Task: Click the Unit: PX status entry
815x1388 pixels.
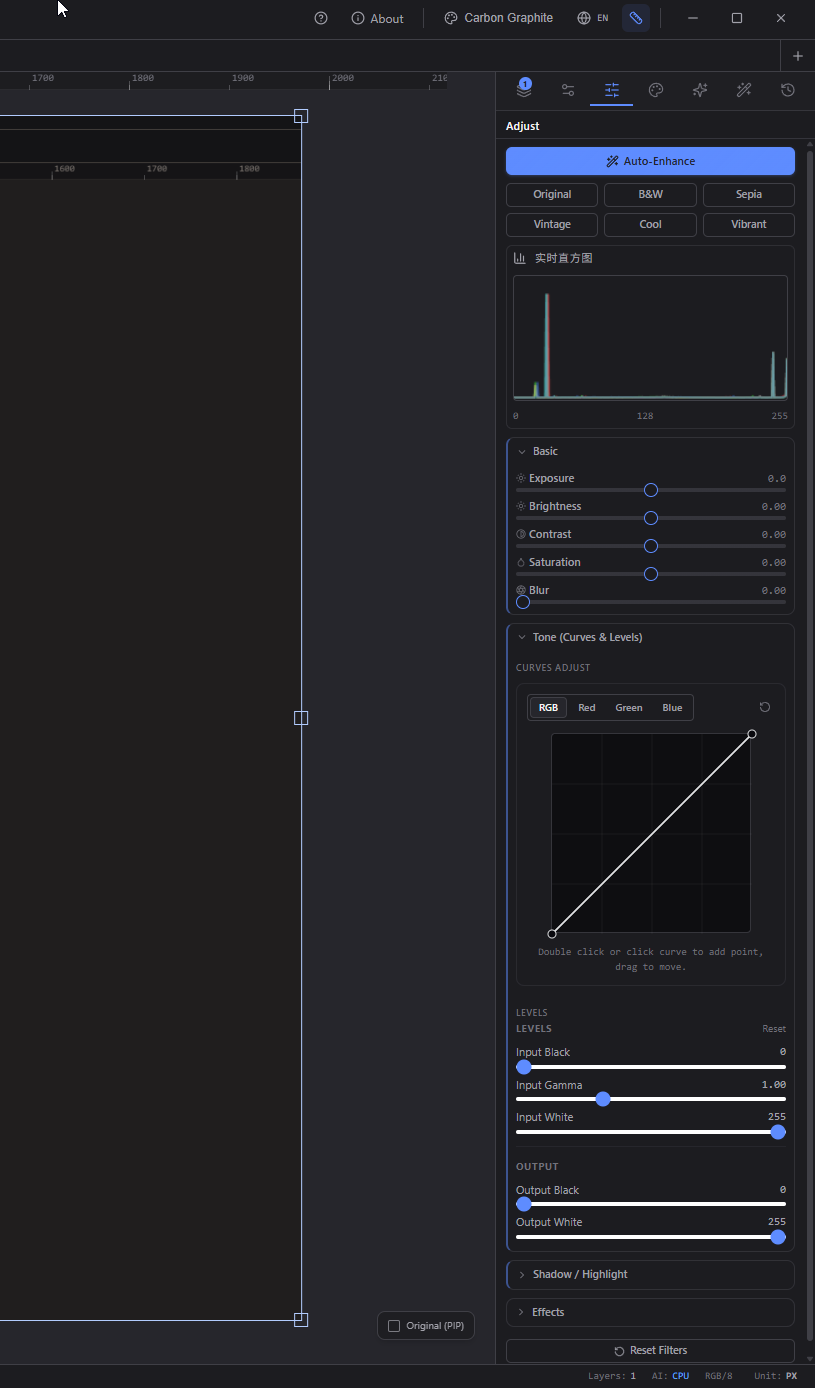Action: [776, 1376]
